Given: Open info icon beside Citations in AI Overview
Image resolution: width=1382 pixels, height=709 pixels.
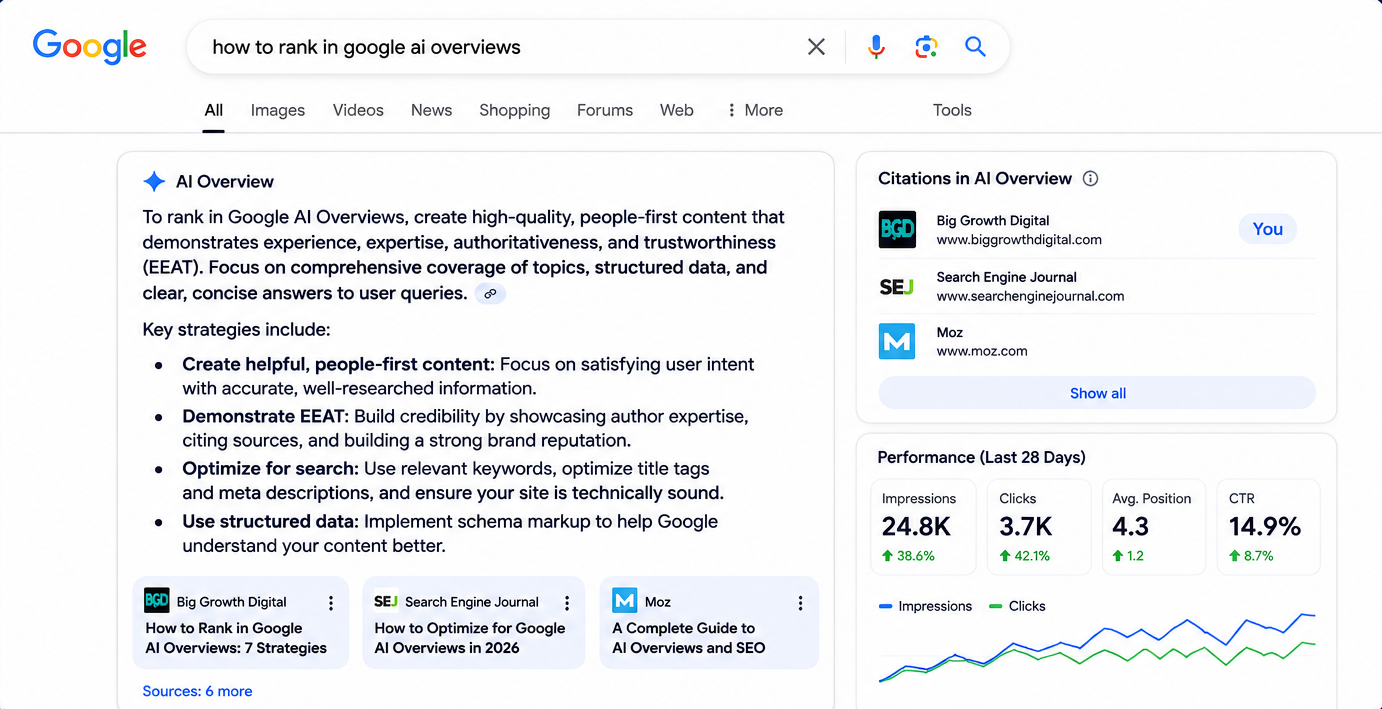Looking at the screenshot, I should pyautogui.click(x=1090, y=179).
